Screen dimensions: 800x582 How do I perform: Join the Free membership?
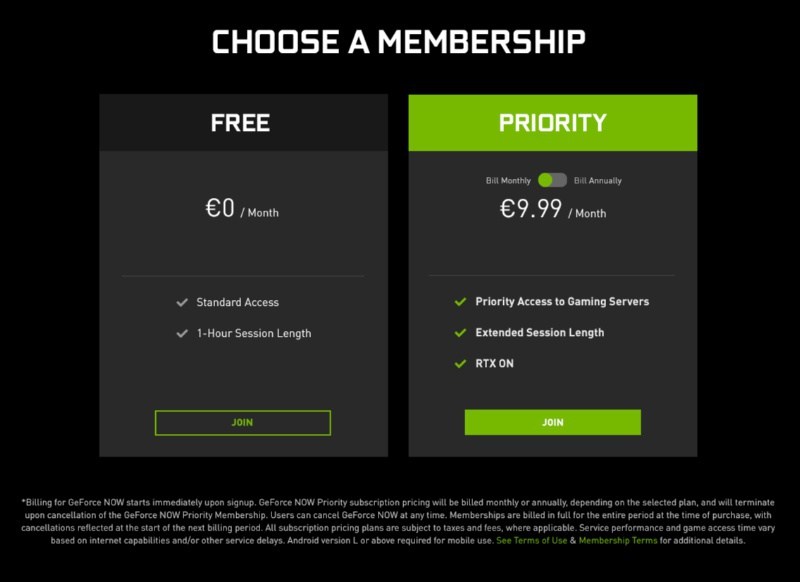click(x=242, y=423)
